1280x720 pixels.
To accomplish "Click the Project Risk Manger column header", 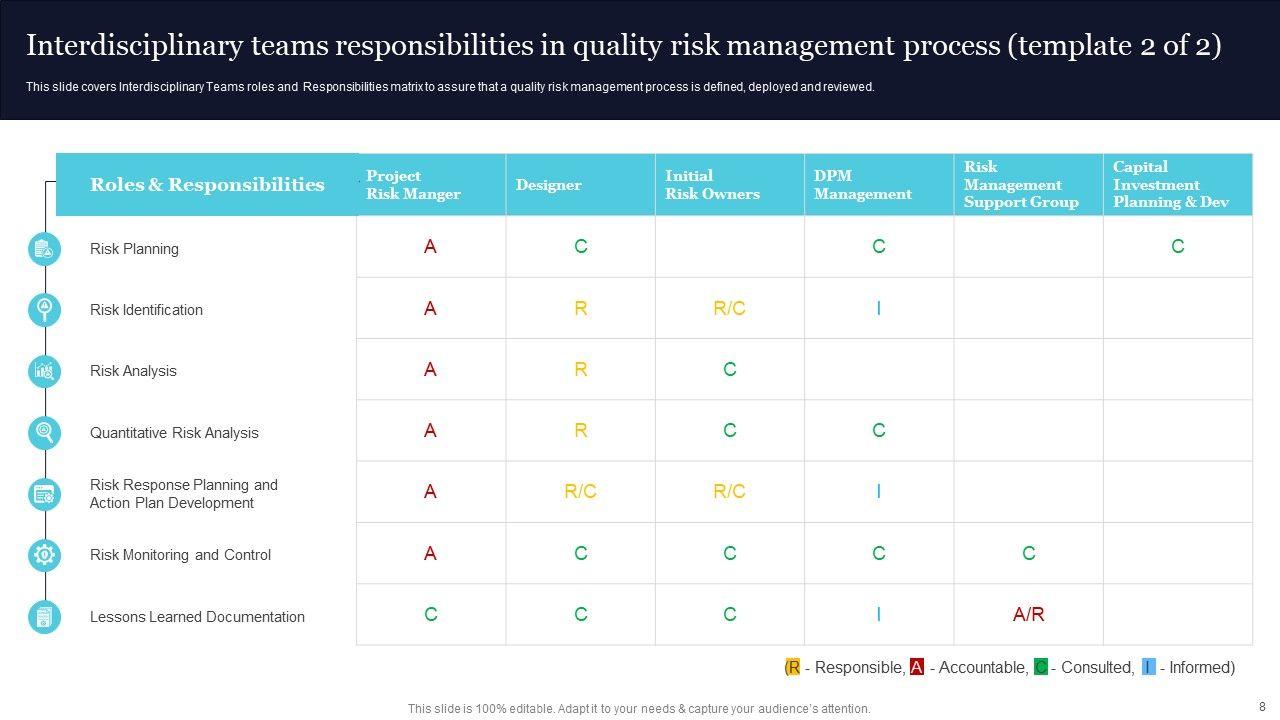I will point(413,185).
